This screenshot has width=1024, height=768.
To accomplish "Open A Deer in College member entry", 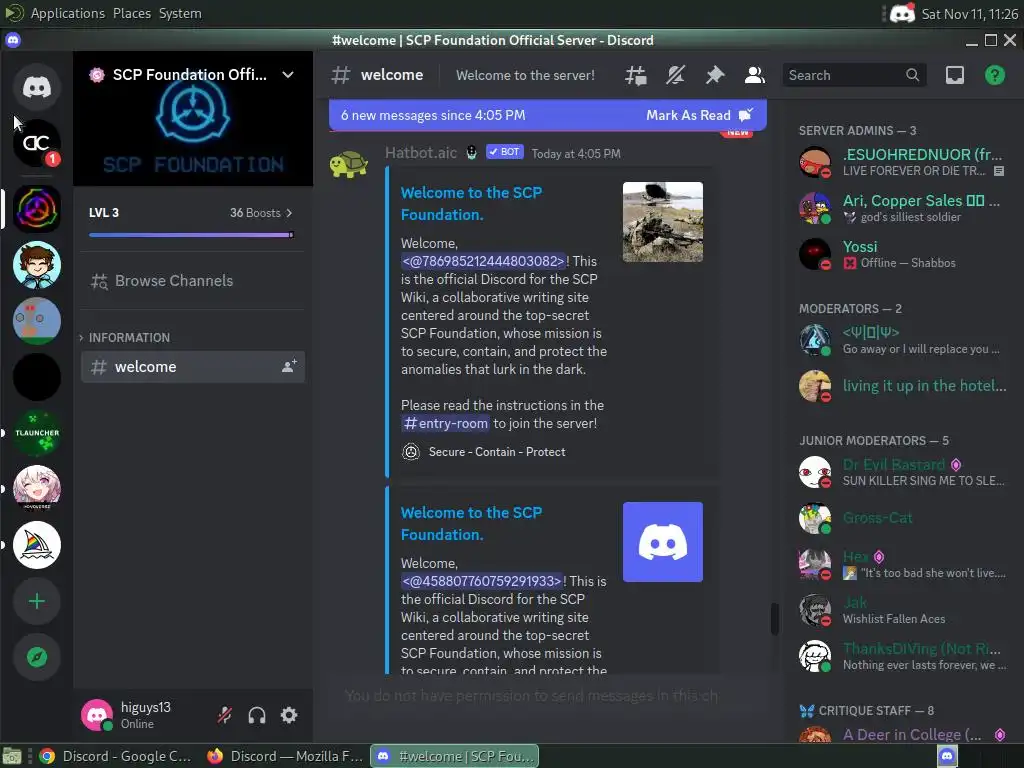I will (x=903, y=735).
